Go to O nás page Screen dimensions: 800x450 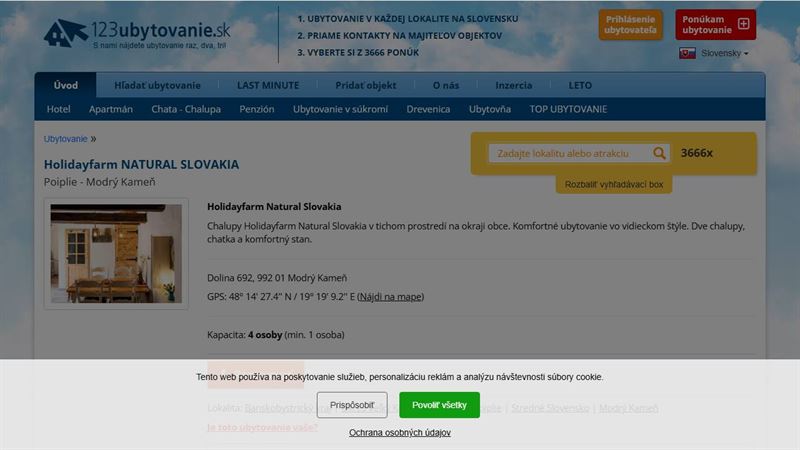[x=445, y=85]
